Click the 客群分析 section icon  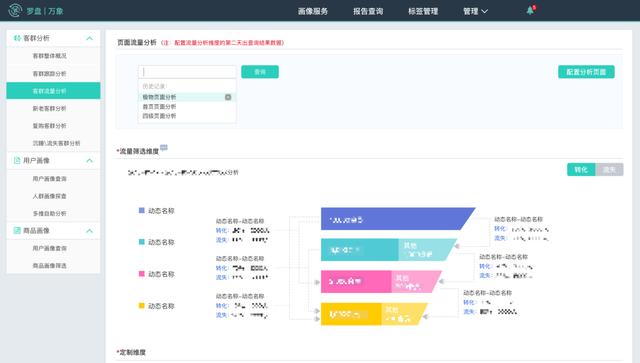coord(17,38)
